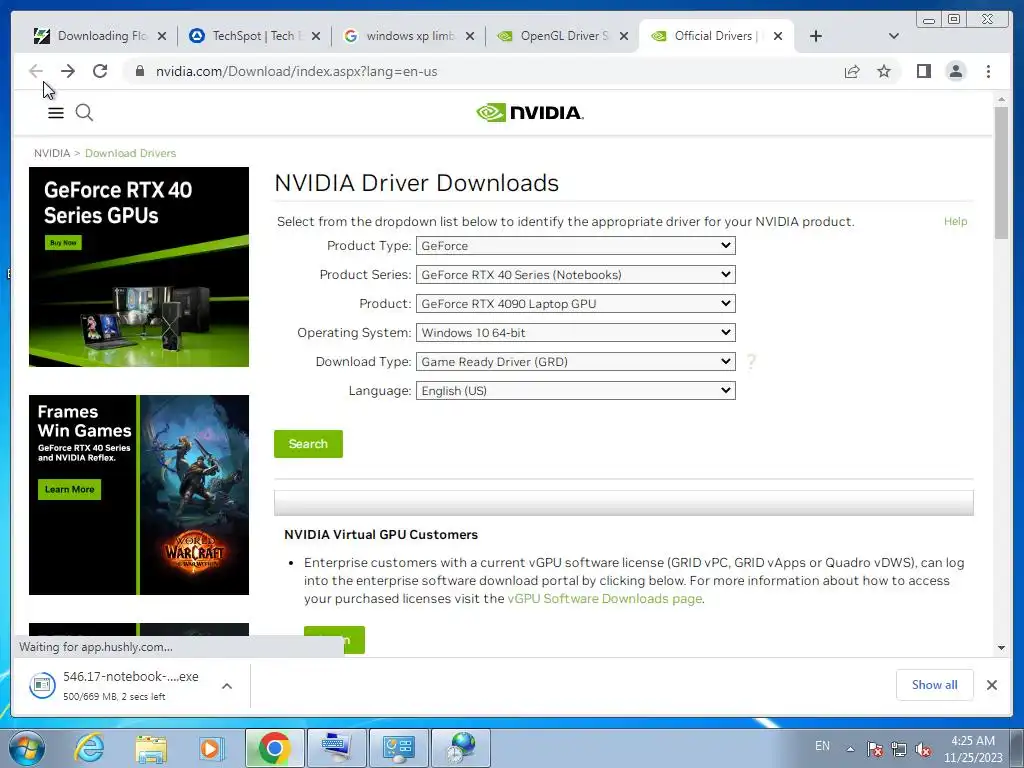
Task: Click the page vertical scrollbar thumb
Action: [1000, 172]
